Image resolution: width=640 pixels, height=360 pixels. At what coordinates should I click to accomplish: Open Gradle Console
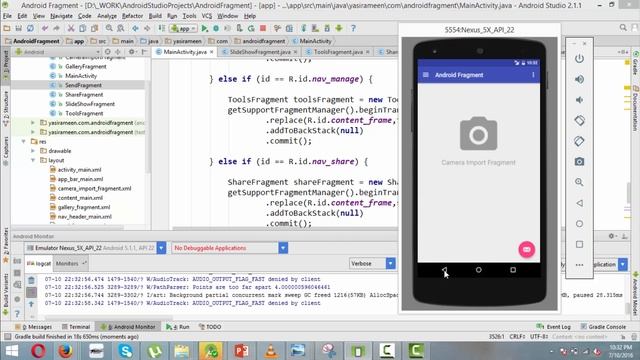(603, 327)
